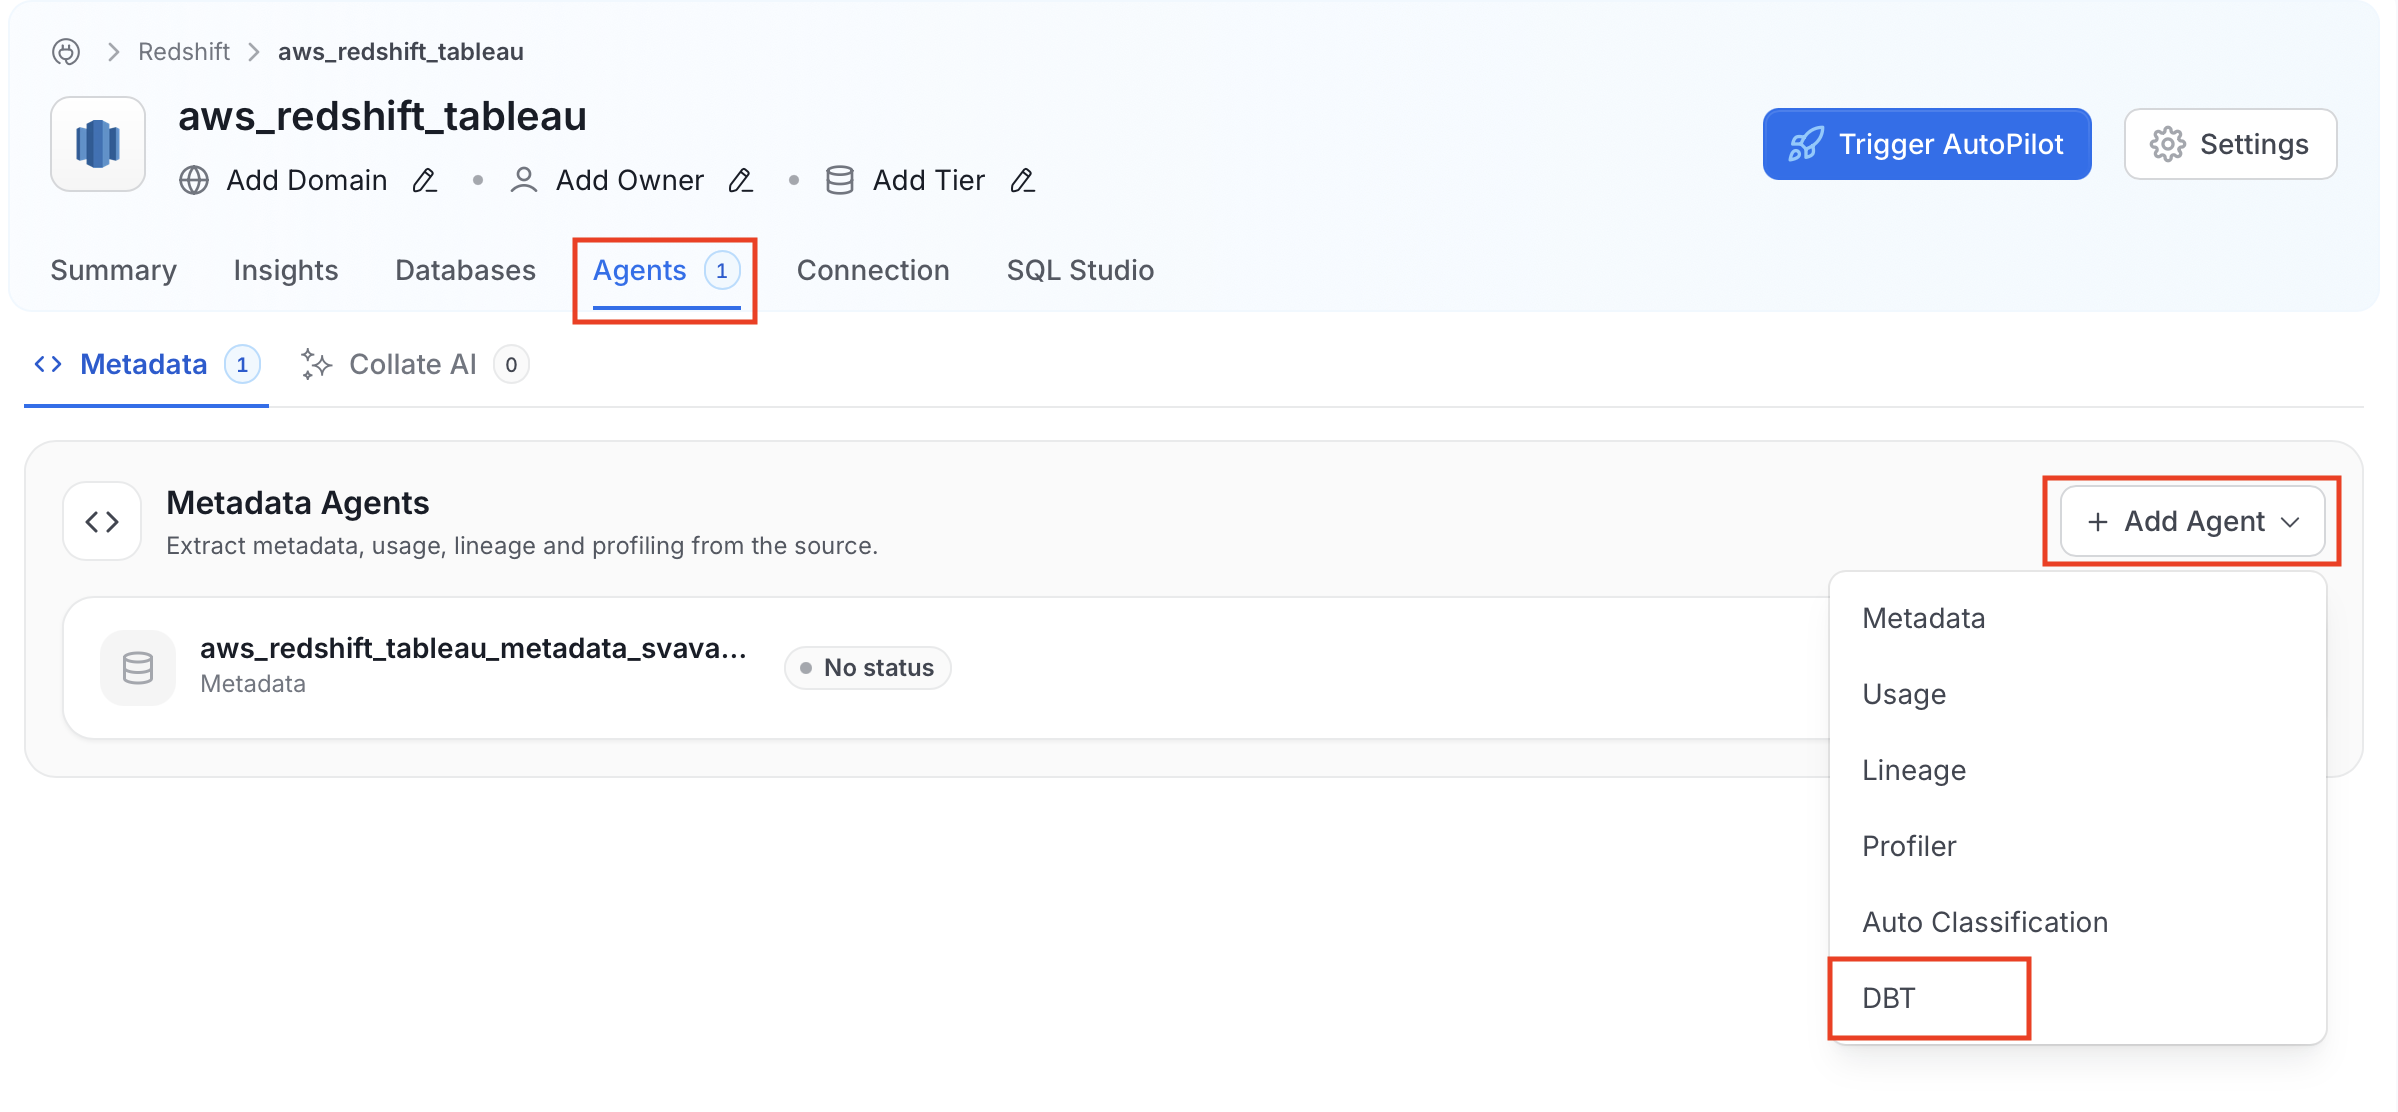Image resolution: width=2398 pixels, height=1112 pixels.
Task: Click the Redshift breadcrumb link
Action: pyautogui.click(x=184, y=52)
